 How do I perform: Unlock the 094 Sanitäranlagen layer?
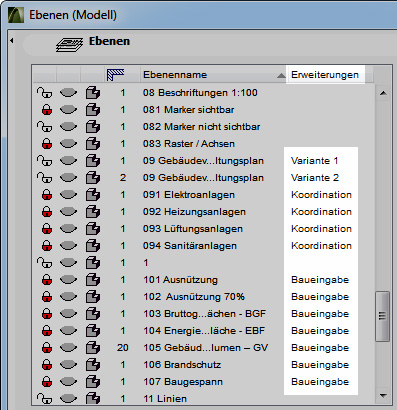point(47,246)
